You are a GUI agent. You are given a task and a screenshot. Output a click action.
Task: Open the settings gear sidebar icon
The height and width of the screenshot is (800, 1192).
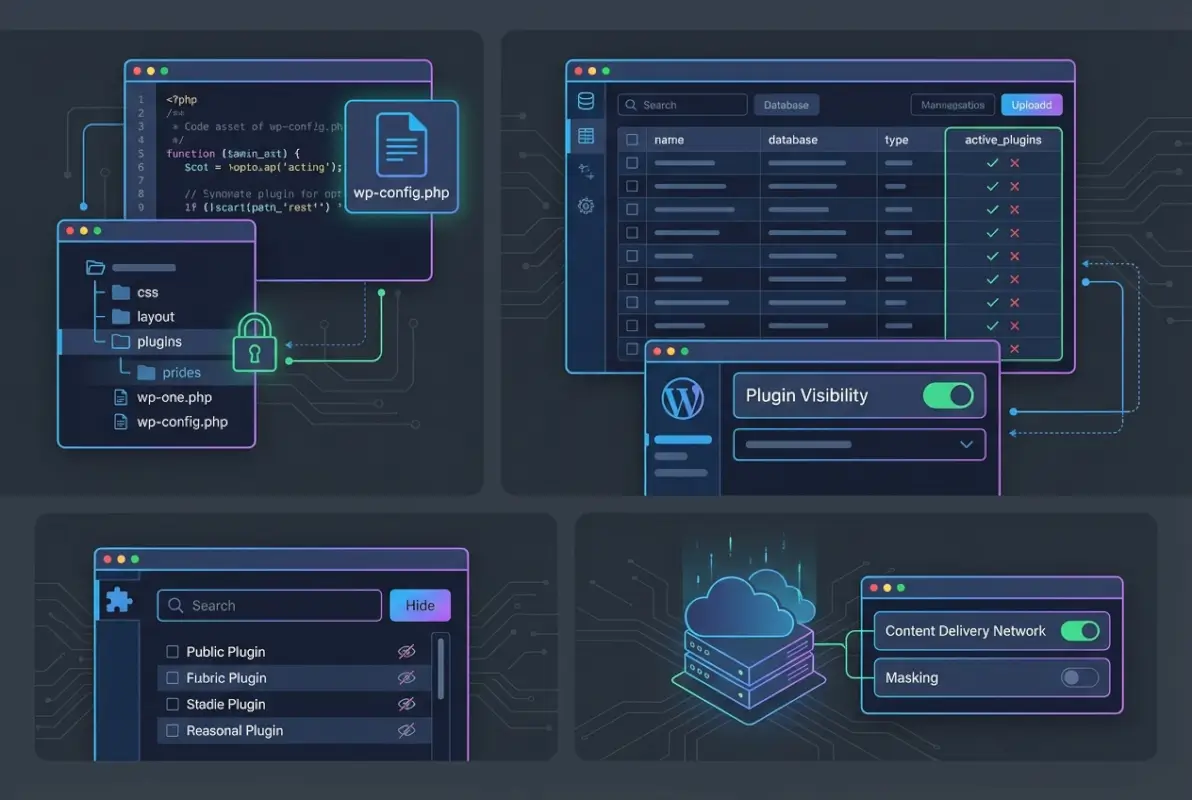click(586, 206)
